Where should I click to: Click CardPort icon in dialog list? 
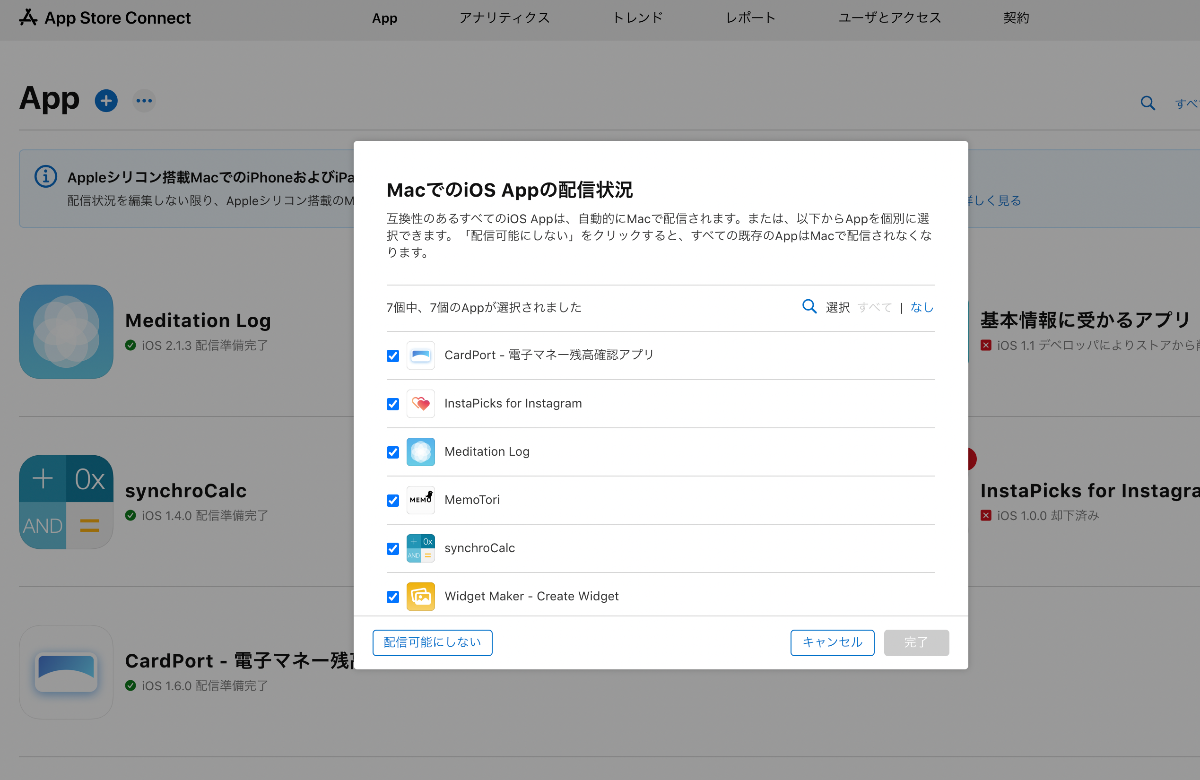click(421, 355)
